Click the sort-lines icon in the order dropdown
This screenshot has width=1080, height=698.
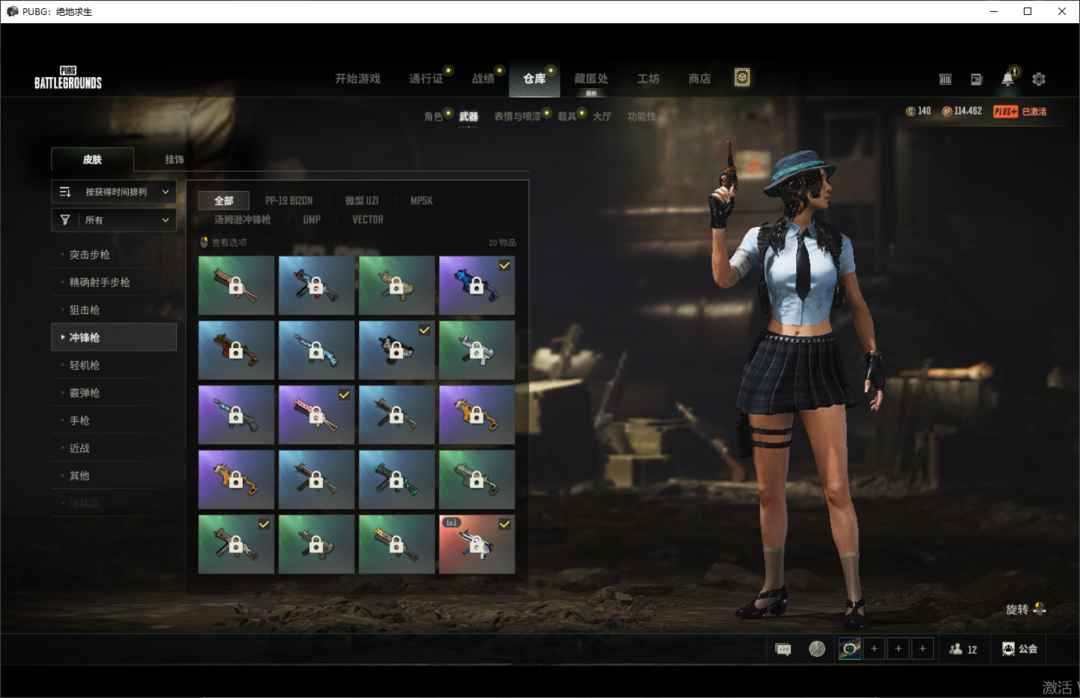[x=65, y=192]
